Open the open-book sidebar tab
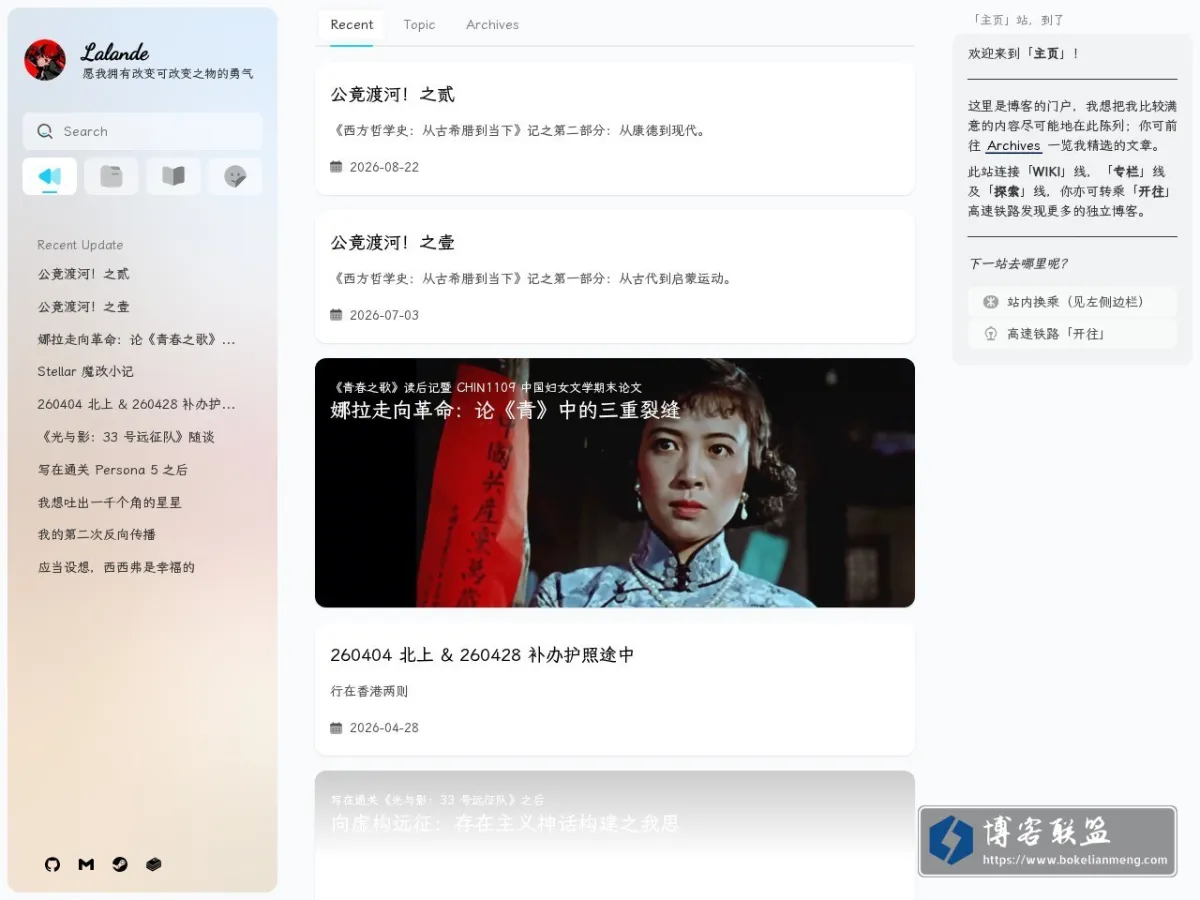Image resolution: width=1200 pixels, height=900 pixels. (174, 177)
